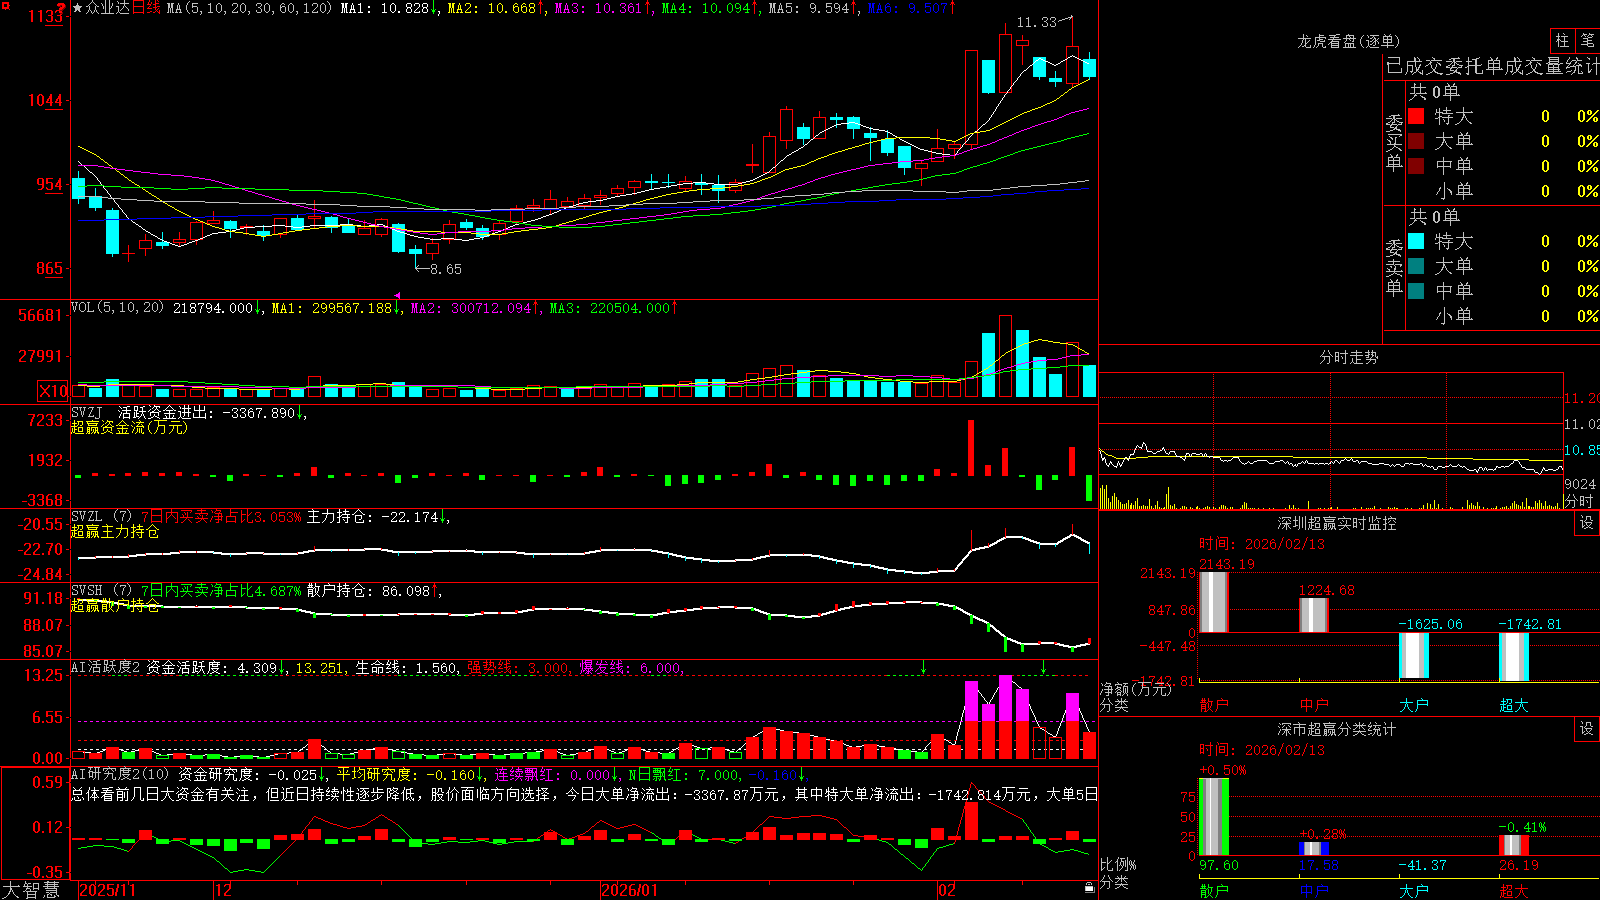This screenshot has height=900, width=1600.
Task: Click the MA1: 10.828 value
Action: tap(389, 8)
